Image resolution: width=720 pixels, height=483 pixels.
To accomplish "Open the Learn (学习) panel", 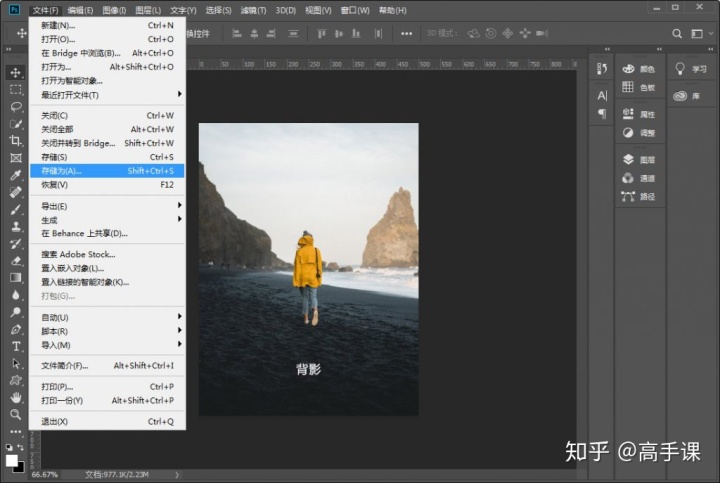I will [691, 69].
